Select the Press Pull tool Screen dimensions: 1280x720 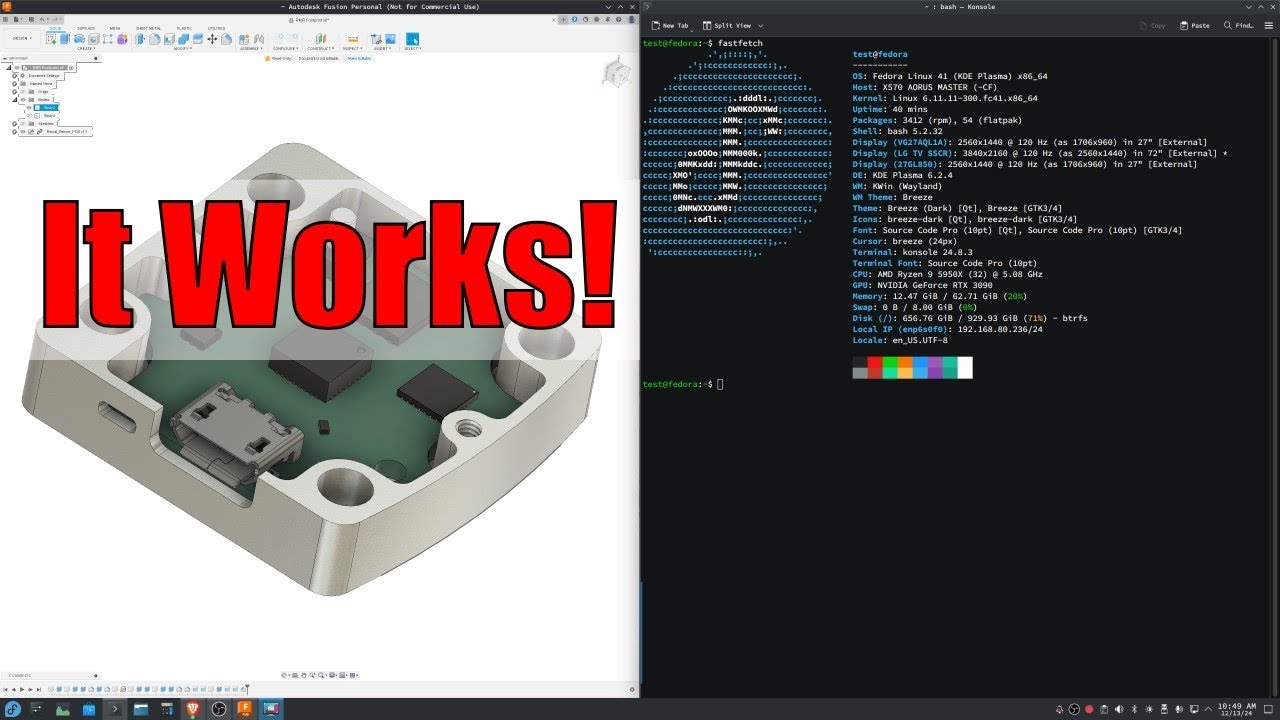(x=139, y=39)
